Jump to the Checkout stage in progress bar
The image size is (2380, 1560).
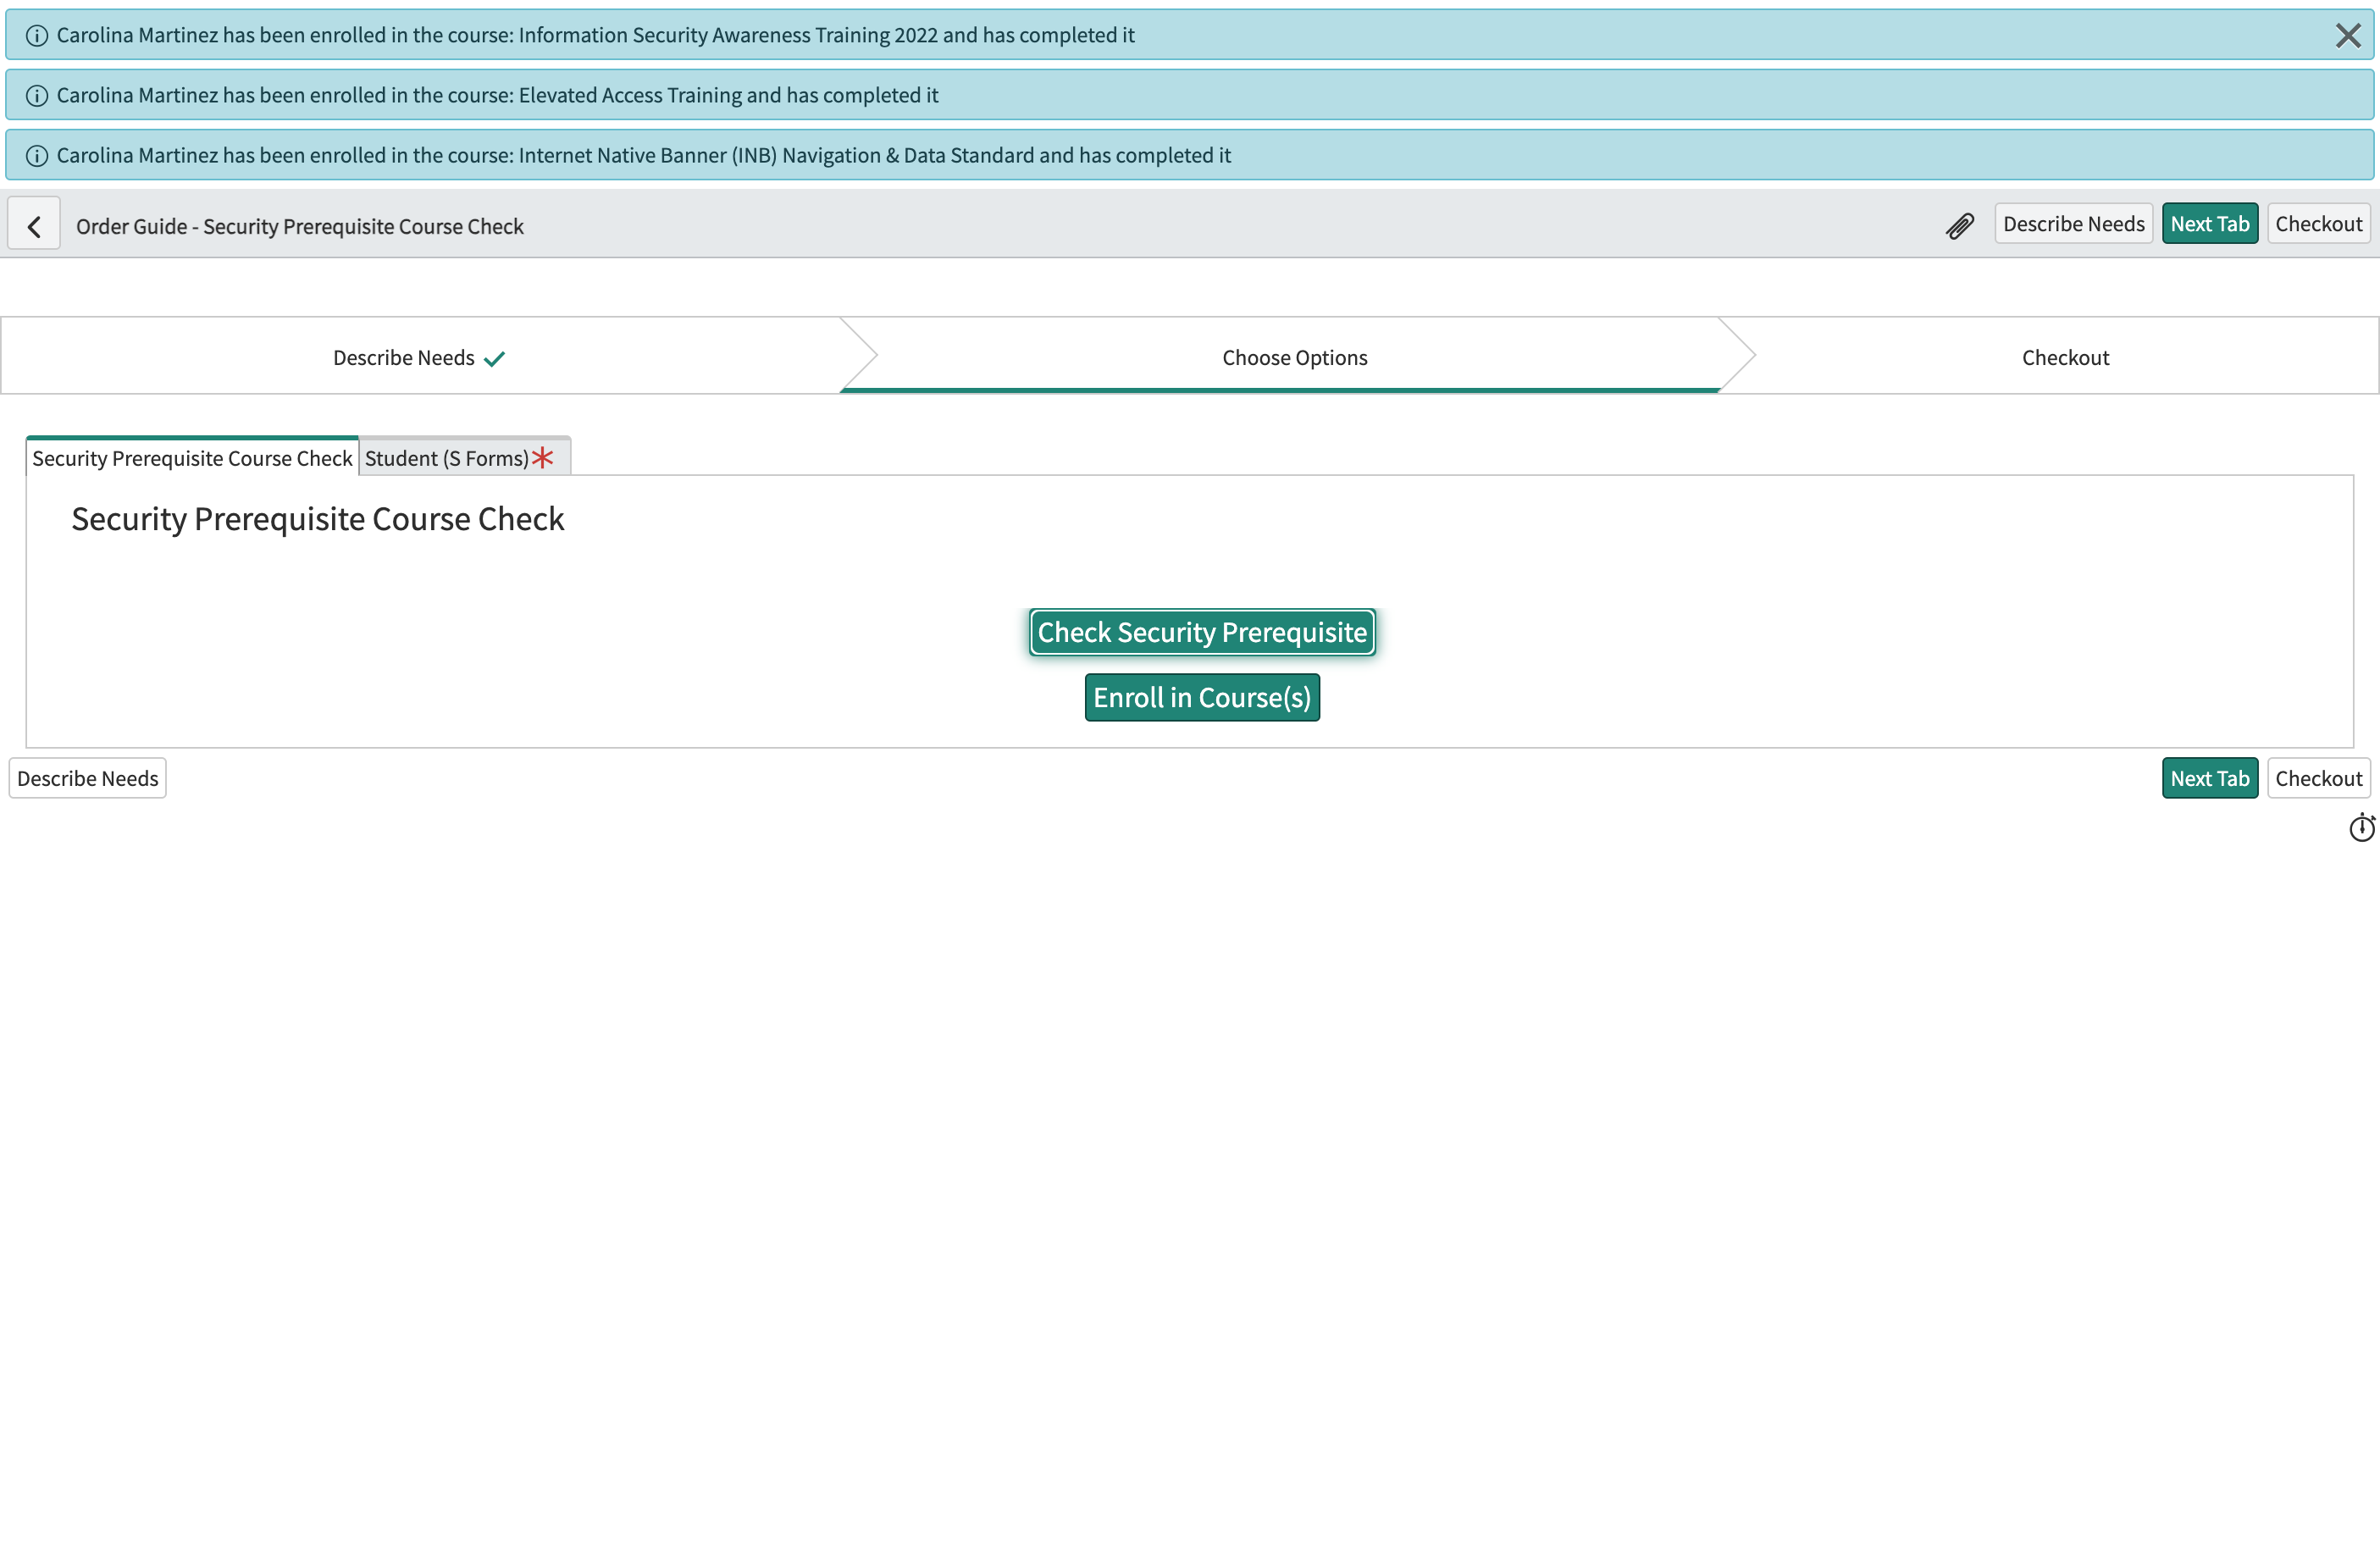(x=2065, y=357)
